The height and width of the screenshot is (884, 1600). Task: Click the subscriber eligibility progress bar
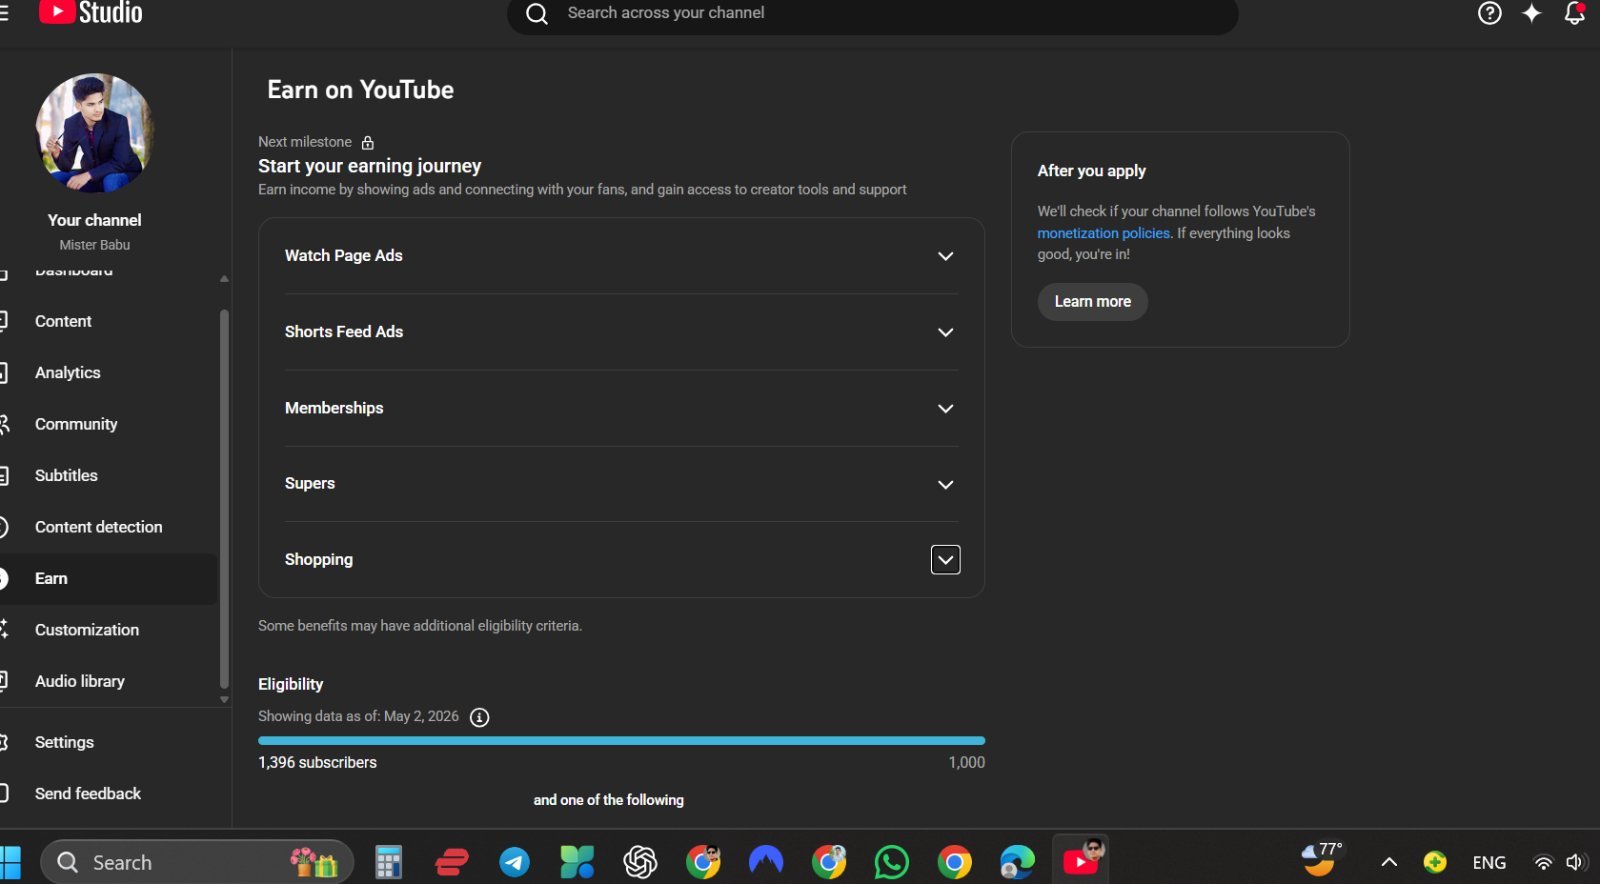(621, 741)
